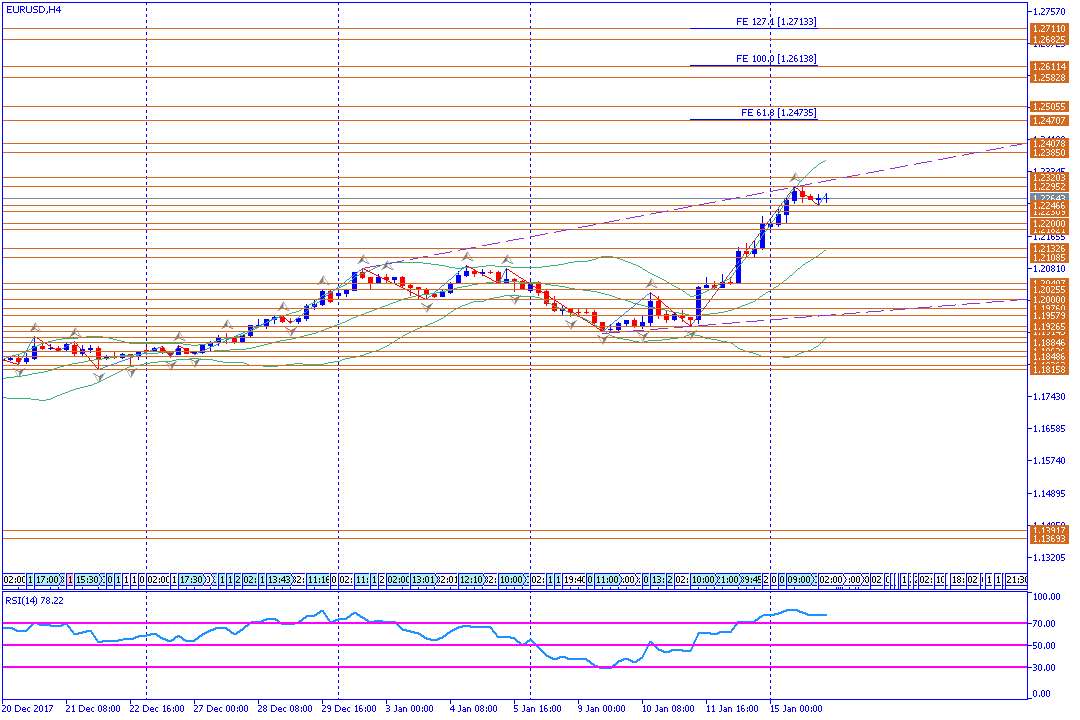The height and width of the screenshot is (720, 1080).
Task: Click the 1.22466 orange price tag
Action: [x=1049, y=206]
